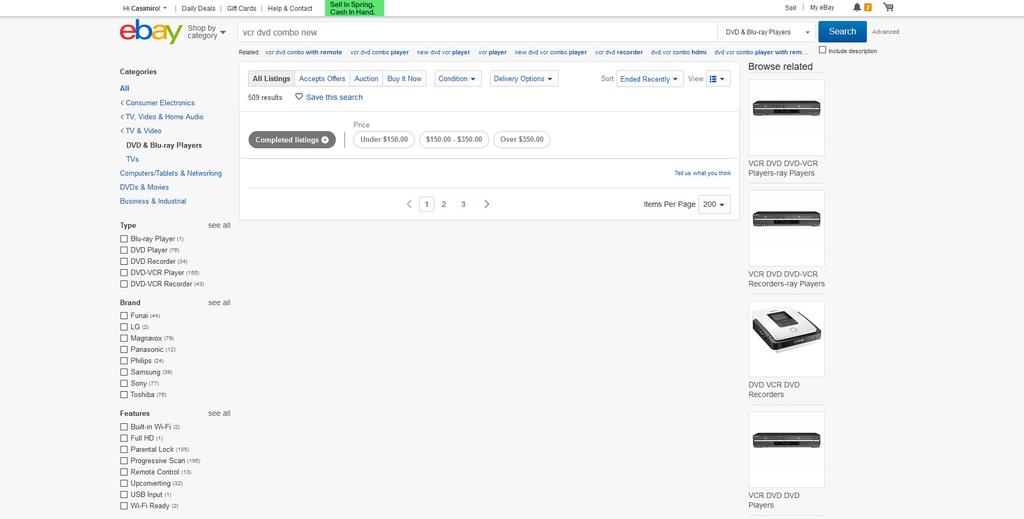Go to next results page arrow

click(487, 204)
